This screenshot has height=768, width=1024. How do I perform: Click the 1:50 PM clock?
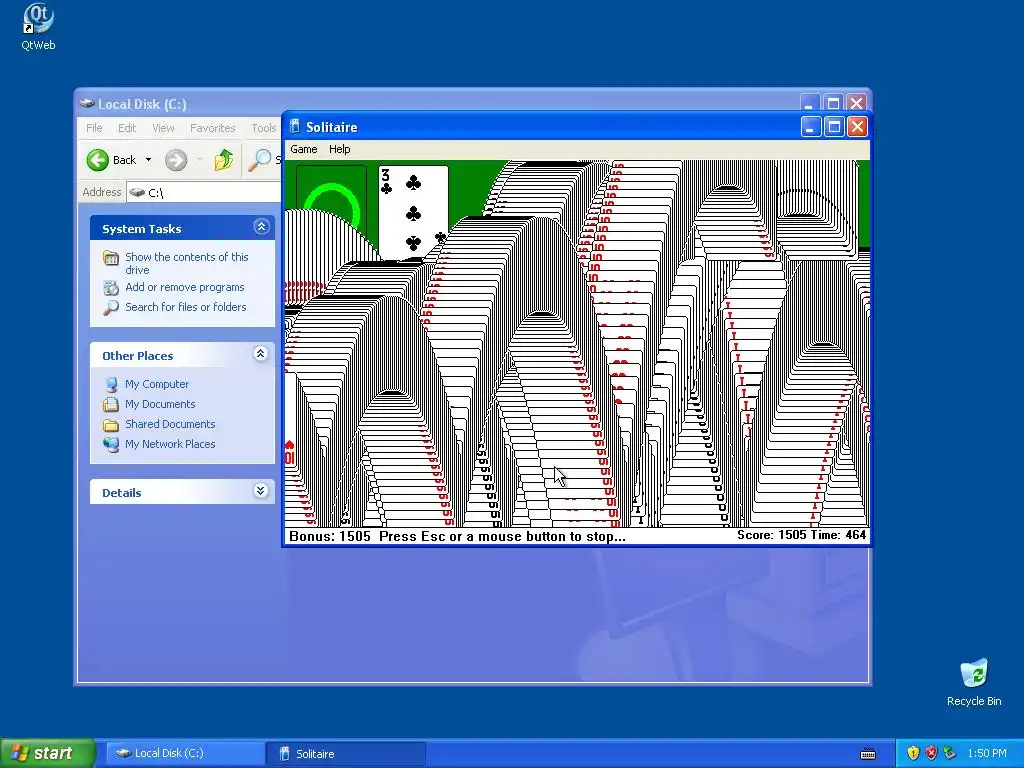(987, 753)
